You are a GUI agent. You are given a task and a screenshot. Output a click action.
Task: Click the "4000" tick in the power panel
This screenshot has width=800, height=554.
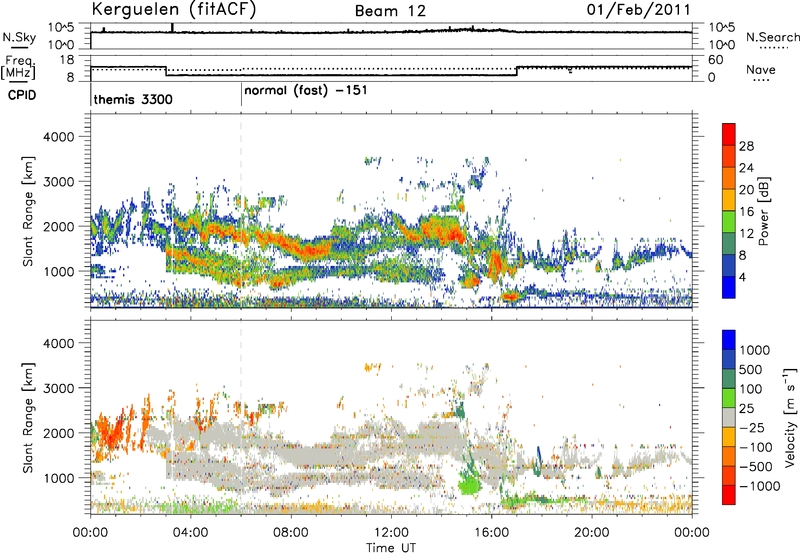(59, 137)
